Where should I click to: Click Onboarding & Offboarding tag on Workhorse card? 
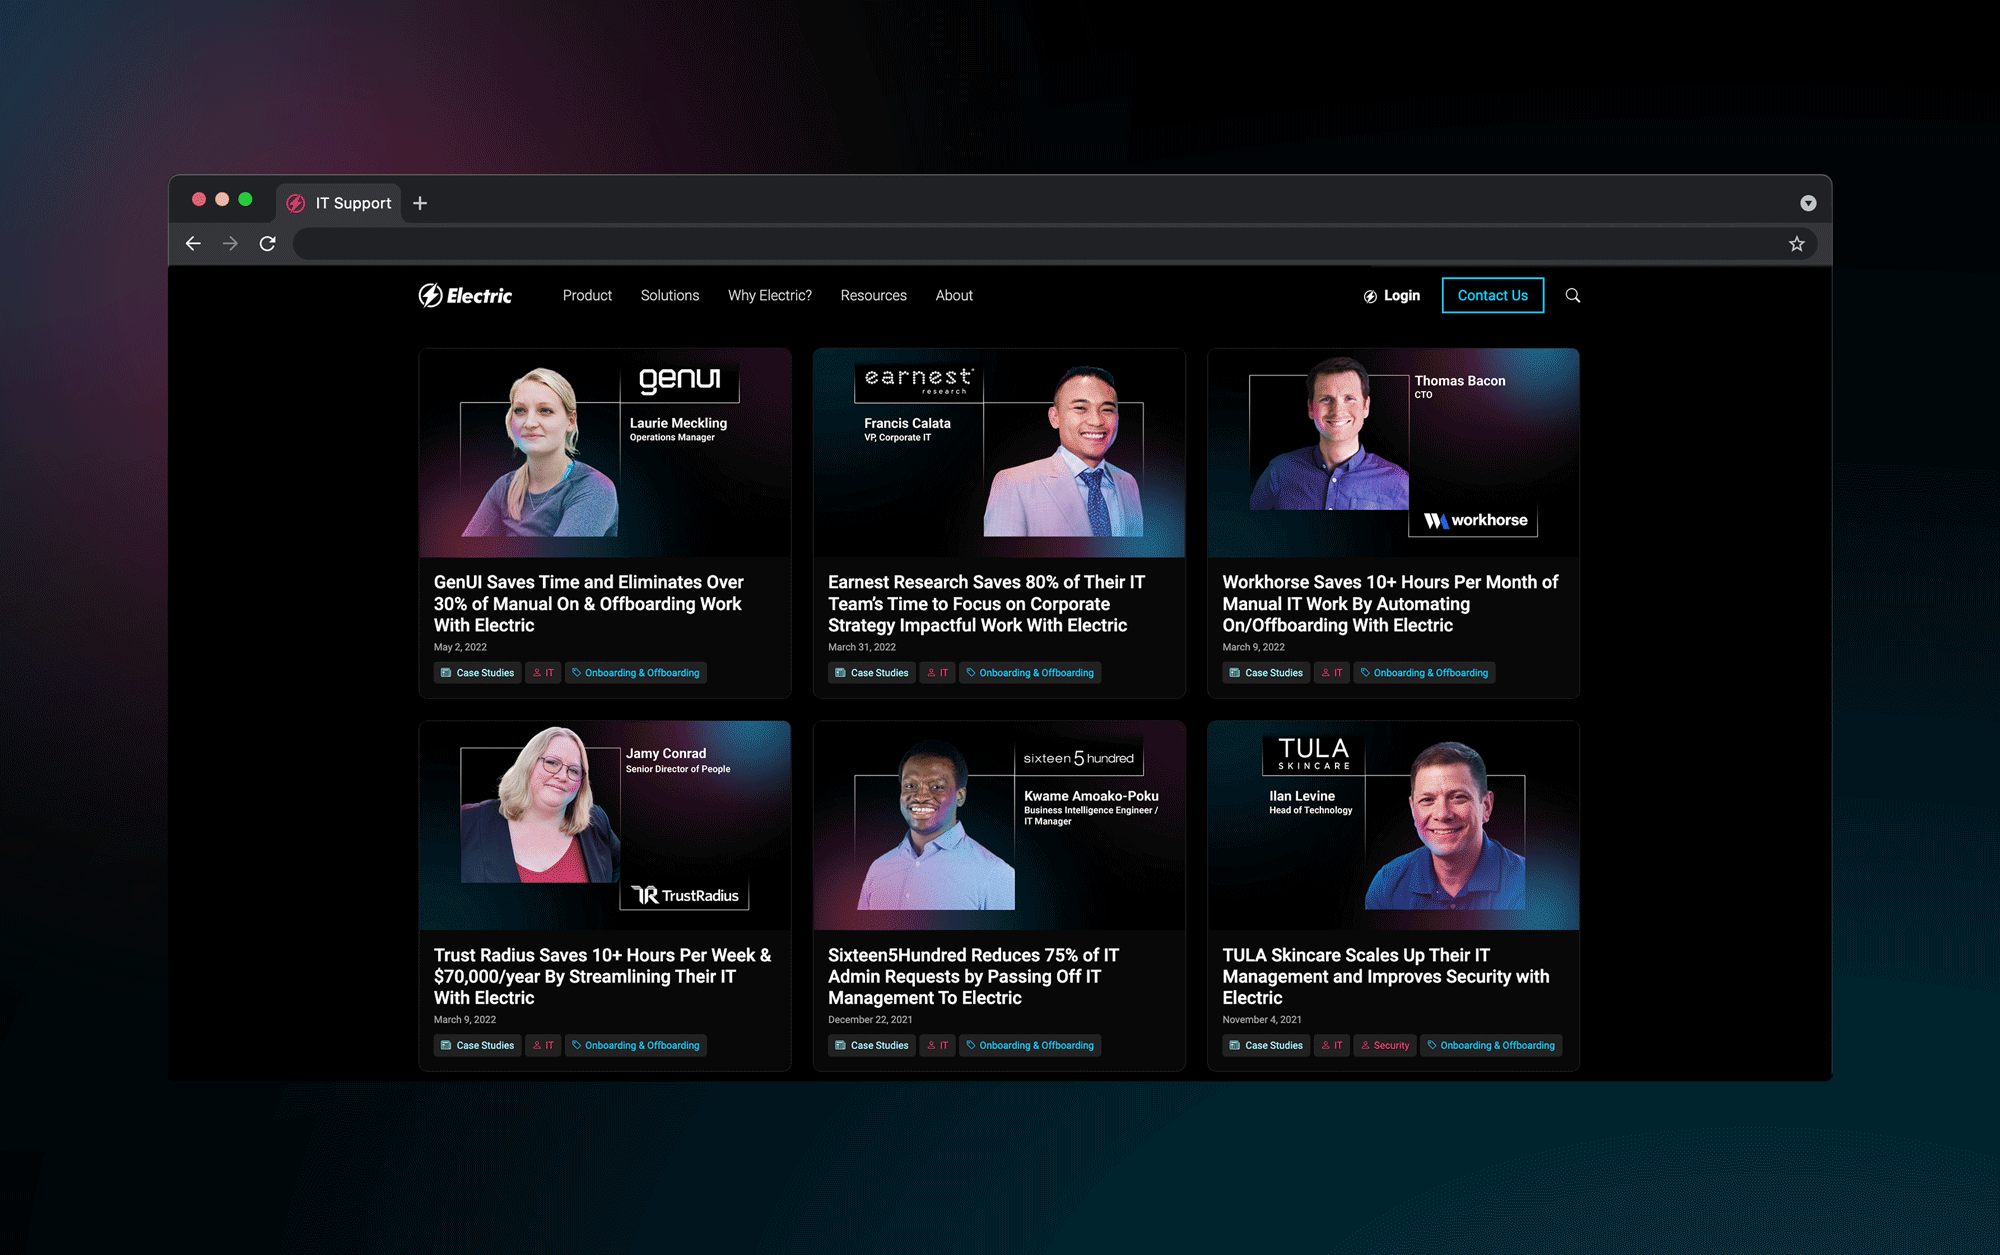(1424, 673)
